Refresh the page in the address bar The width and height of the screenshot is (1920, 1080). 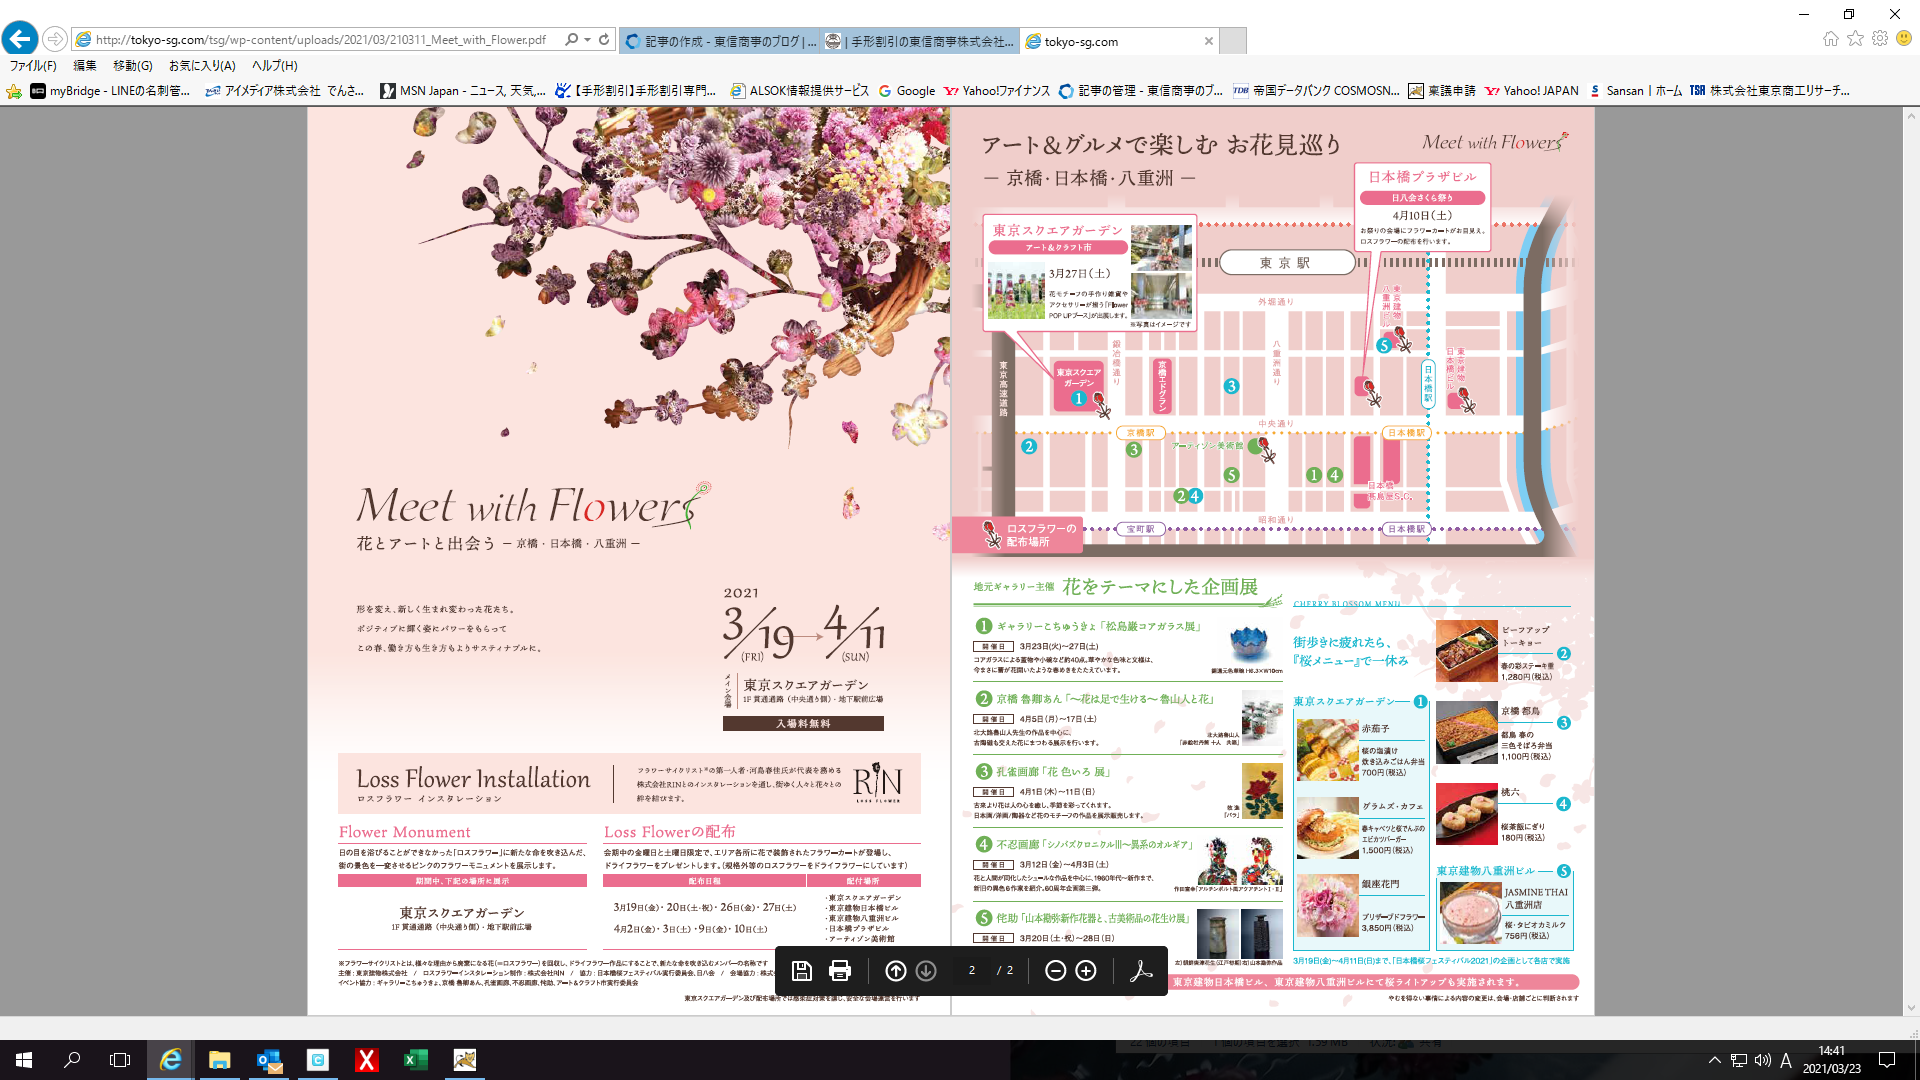click(604, 40)
